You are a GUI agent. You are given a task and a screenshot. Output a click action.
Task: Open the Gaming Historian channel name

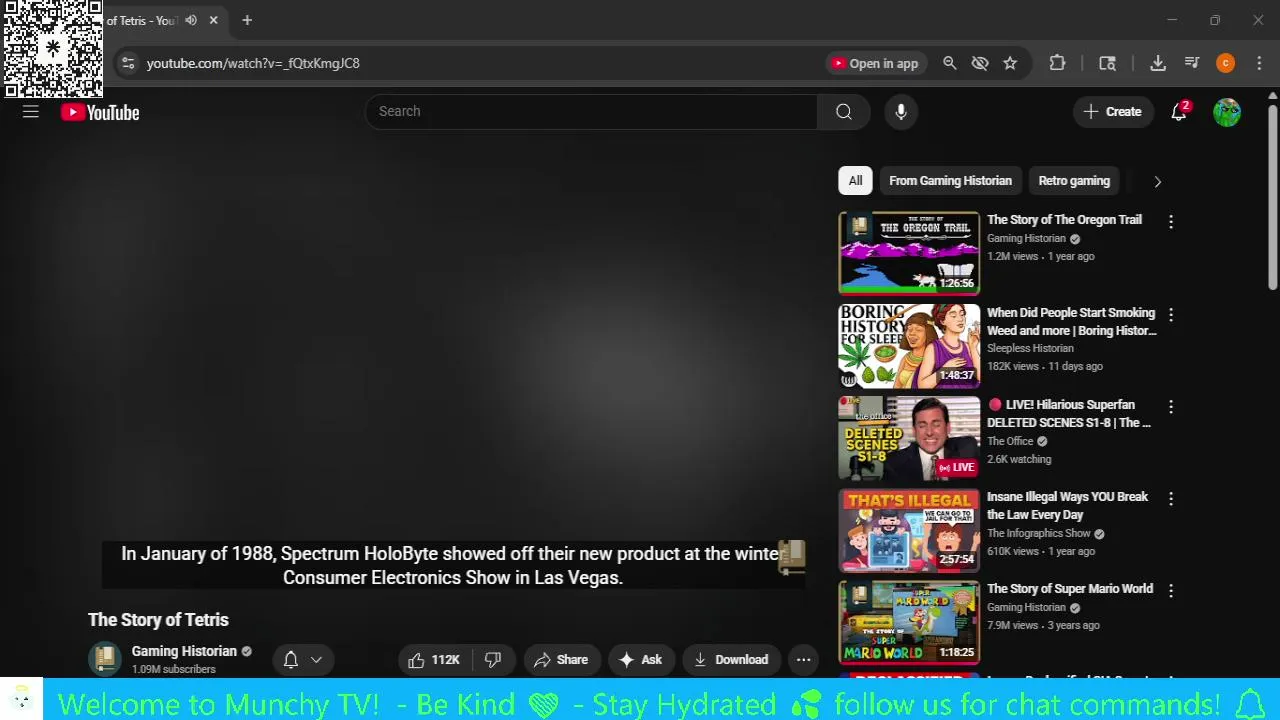184,651
